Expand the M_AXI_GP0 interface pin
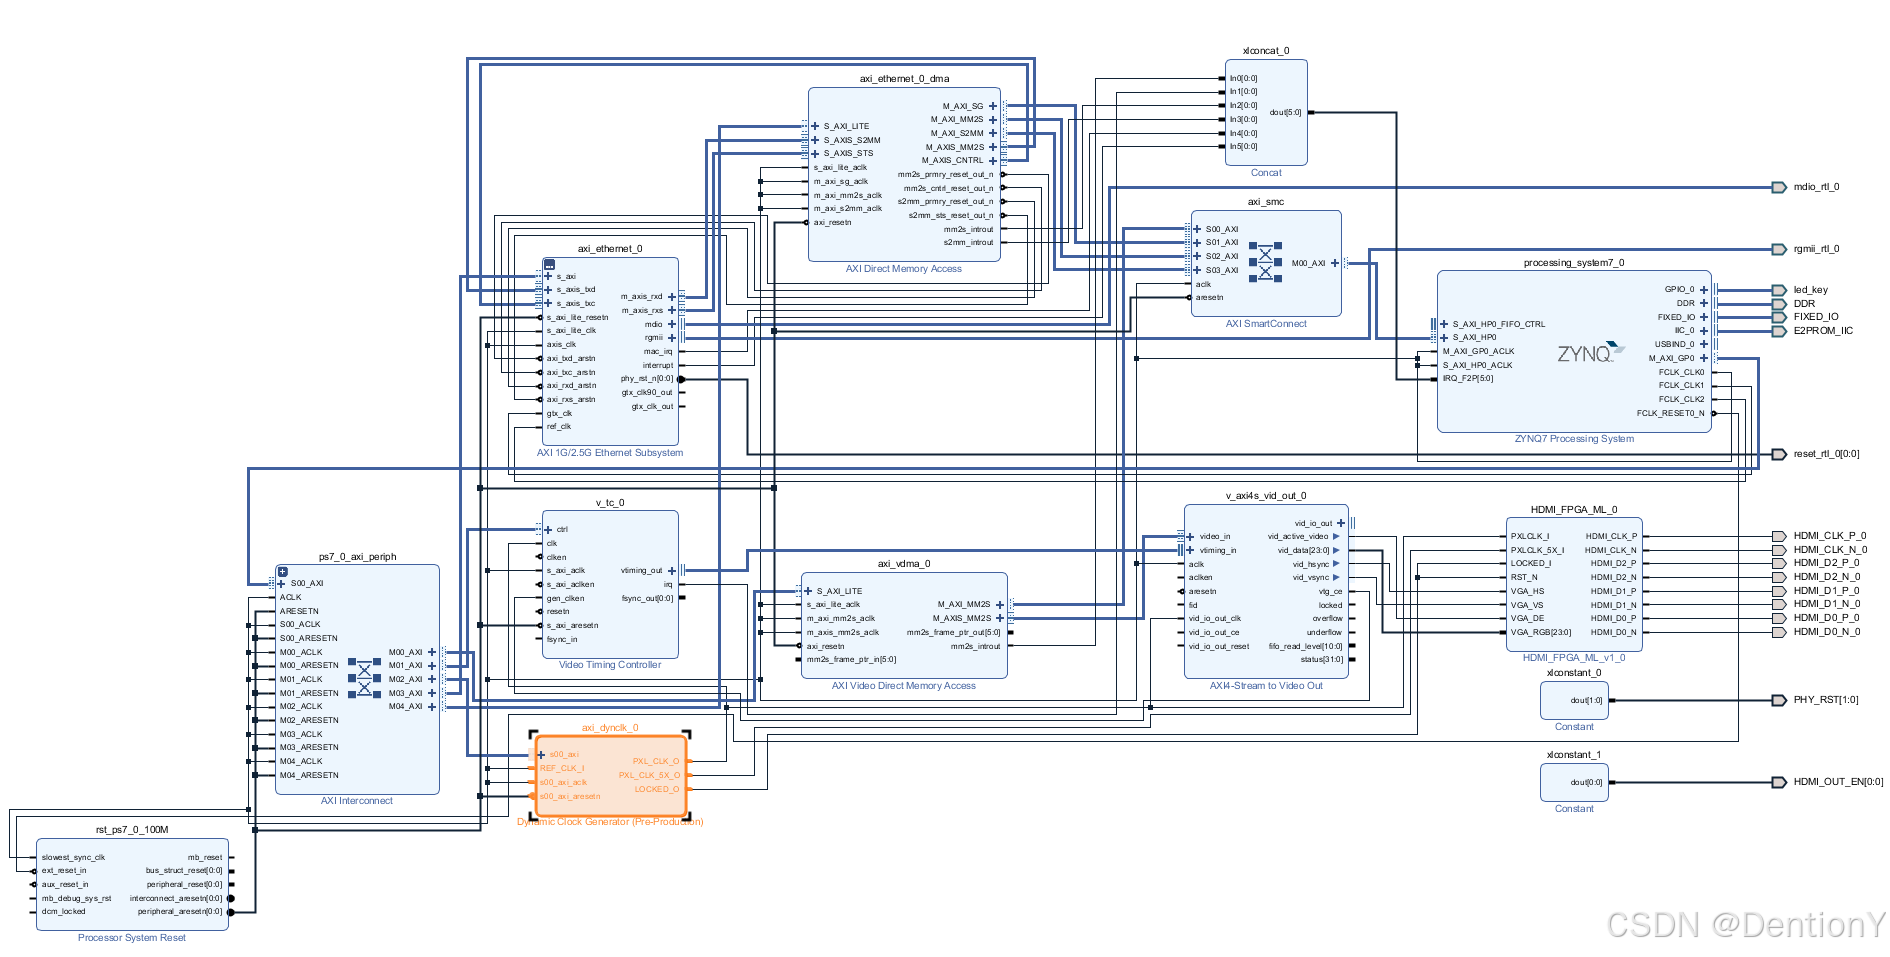The image size is (1890, 957). [x=1704, y=358]
